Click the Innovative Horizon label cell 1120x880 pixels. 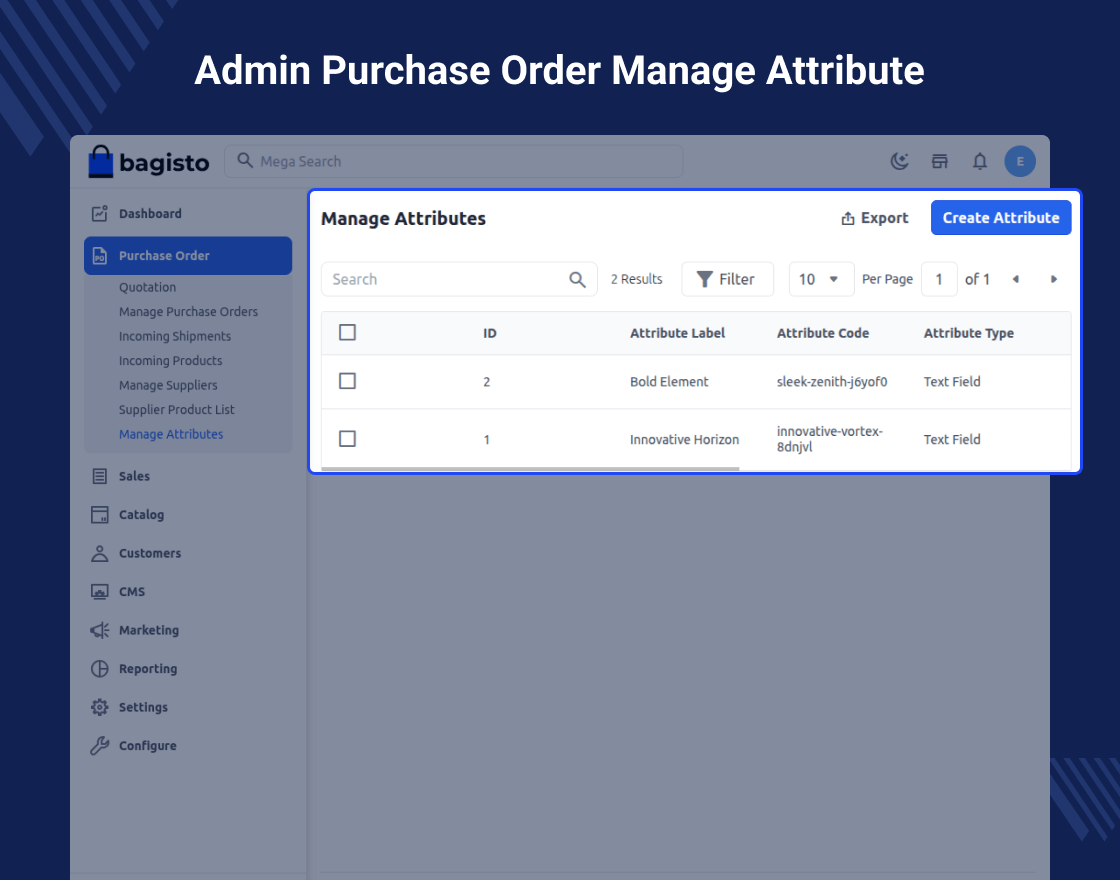click(684, 440)
